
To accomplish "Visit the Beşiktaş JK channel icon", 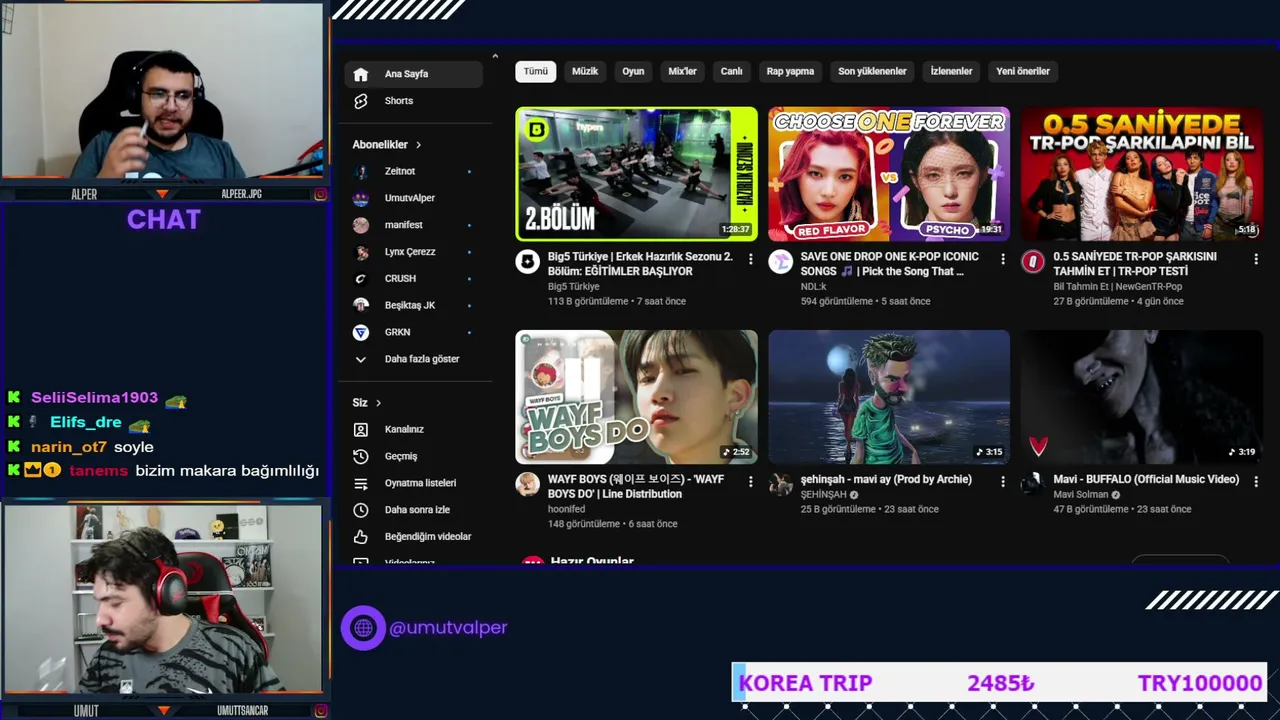I will pos(361,305).
